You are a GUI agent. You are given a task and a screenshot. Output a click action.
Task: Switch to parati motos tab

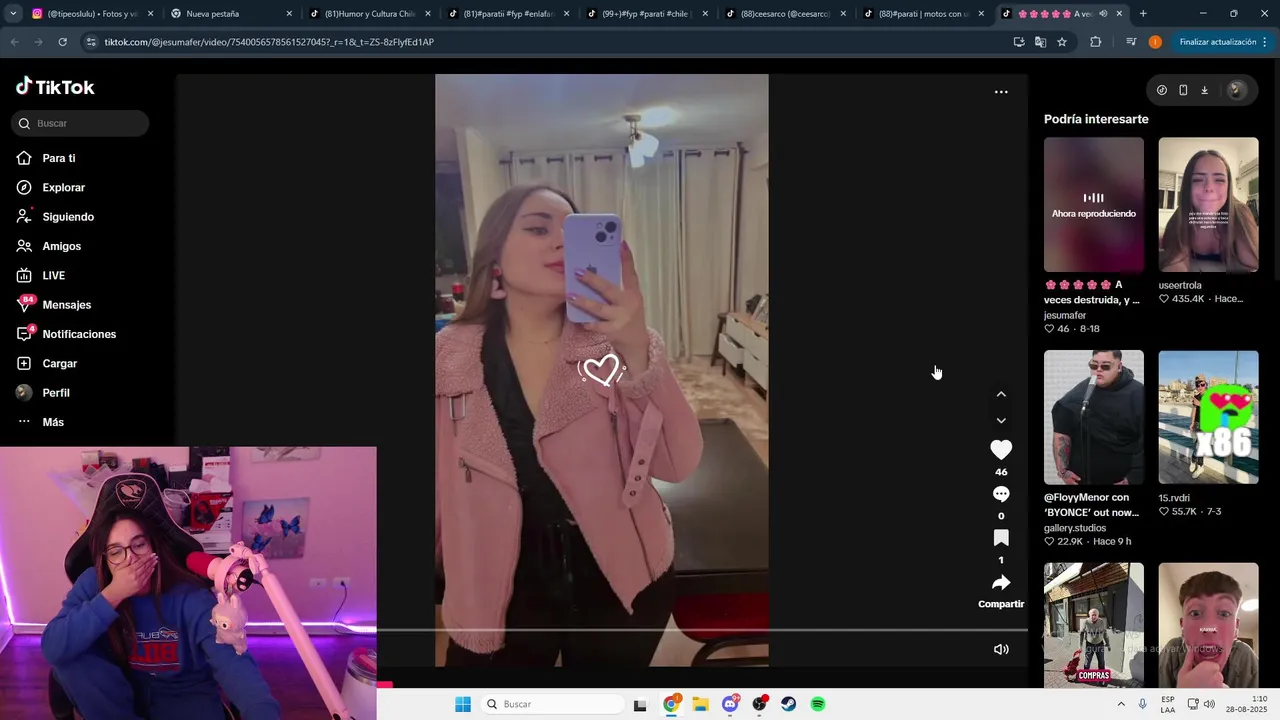point(923,14)
